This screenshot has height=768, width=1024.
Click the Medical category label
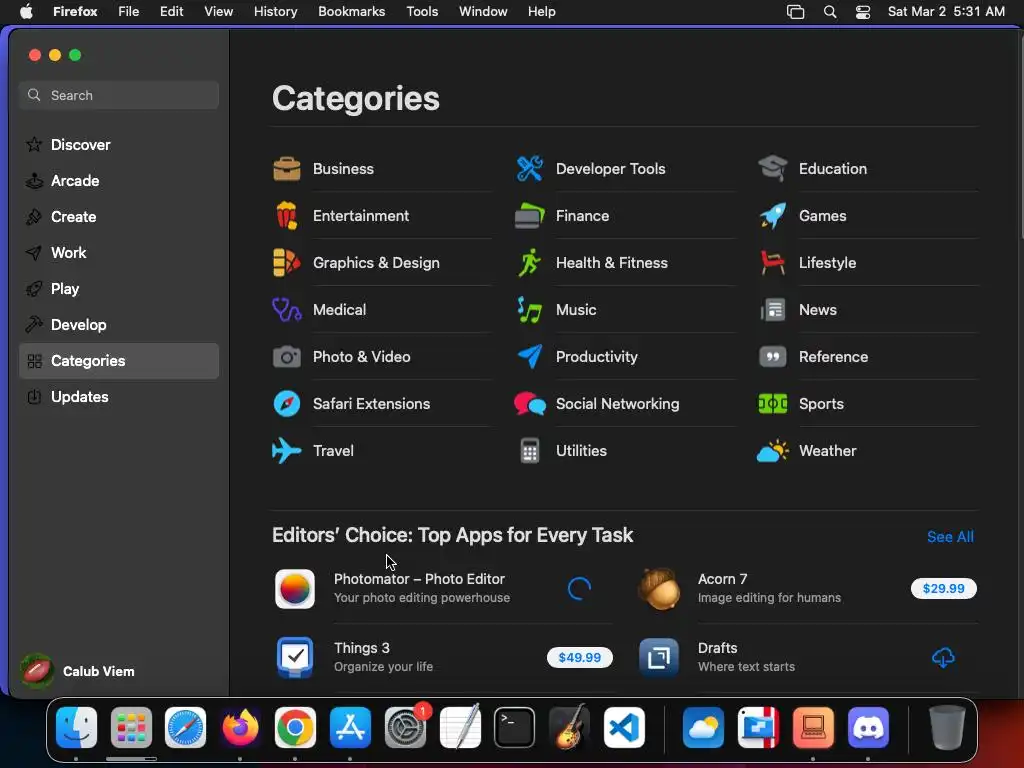[340, 310]
